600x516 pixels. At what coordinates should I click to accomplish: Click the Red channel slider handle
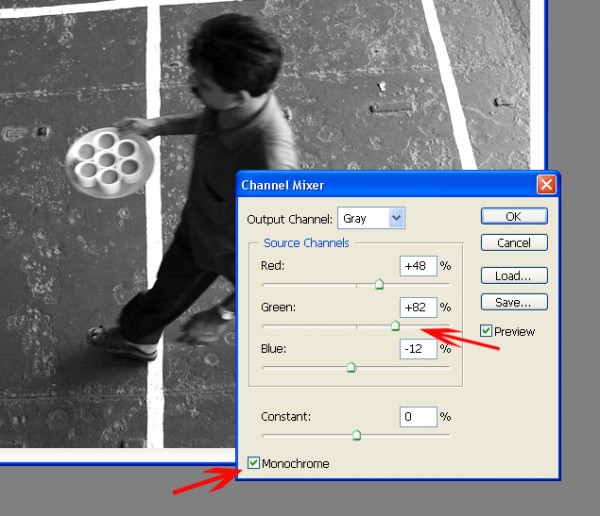379,285
